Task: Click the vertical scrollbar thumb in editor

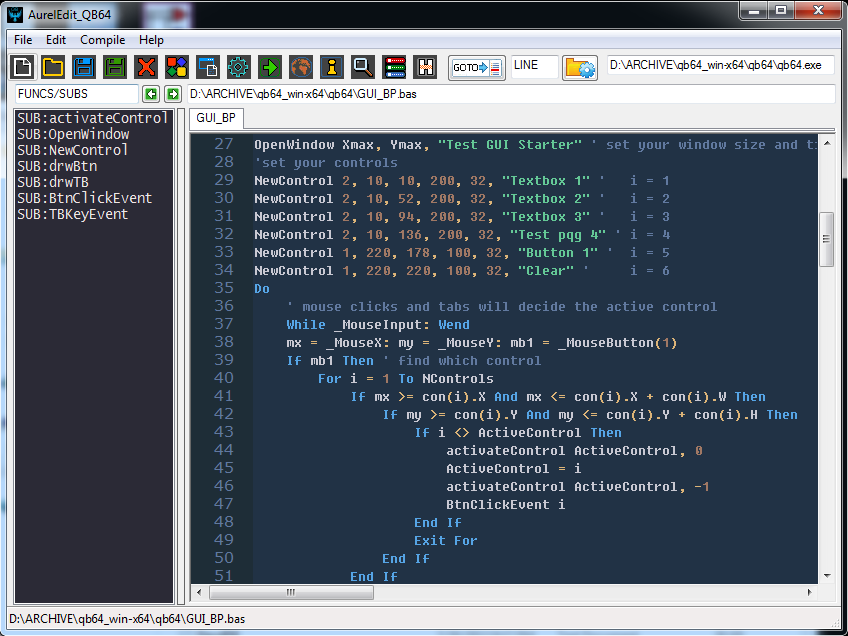Action: (826, 238)
